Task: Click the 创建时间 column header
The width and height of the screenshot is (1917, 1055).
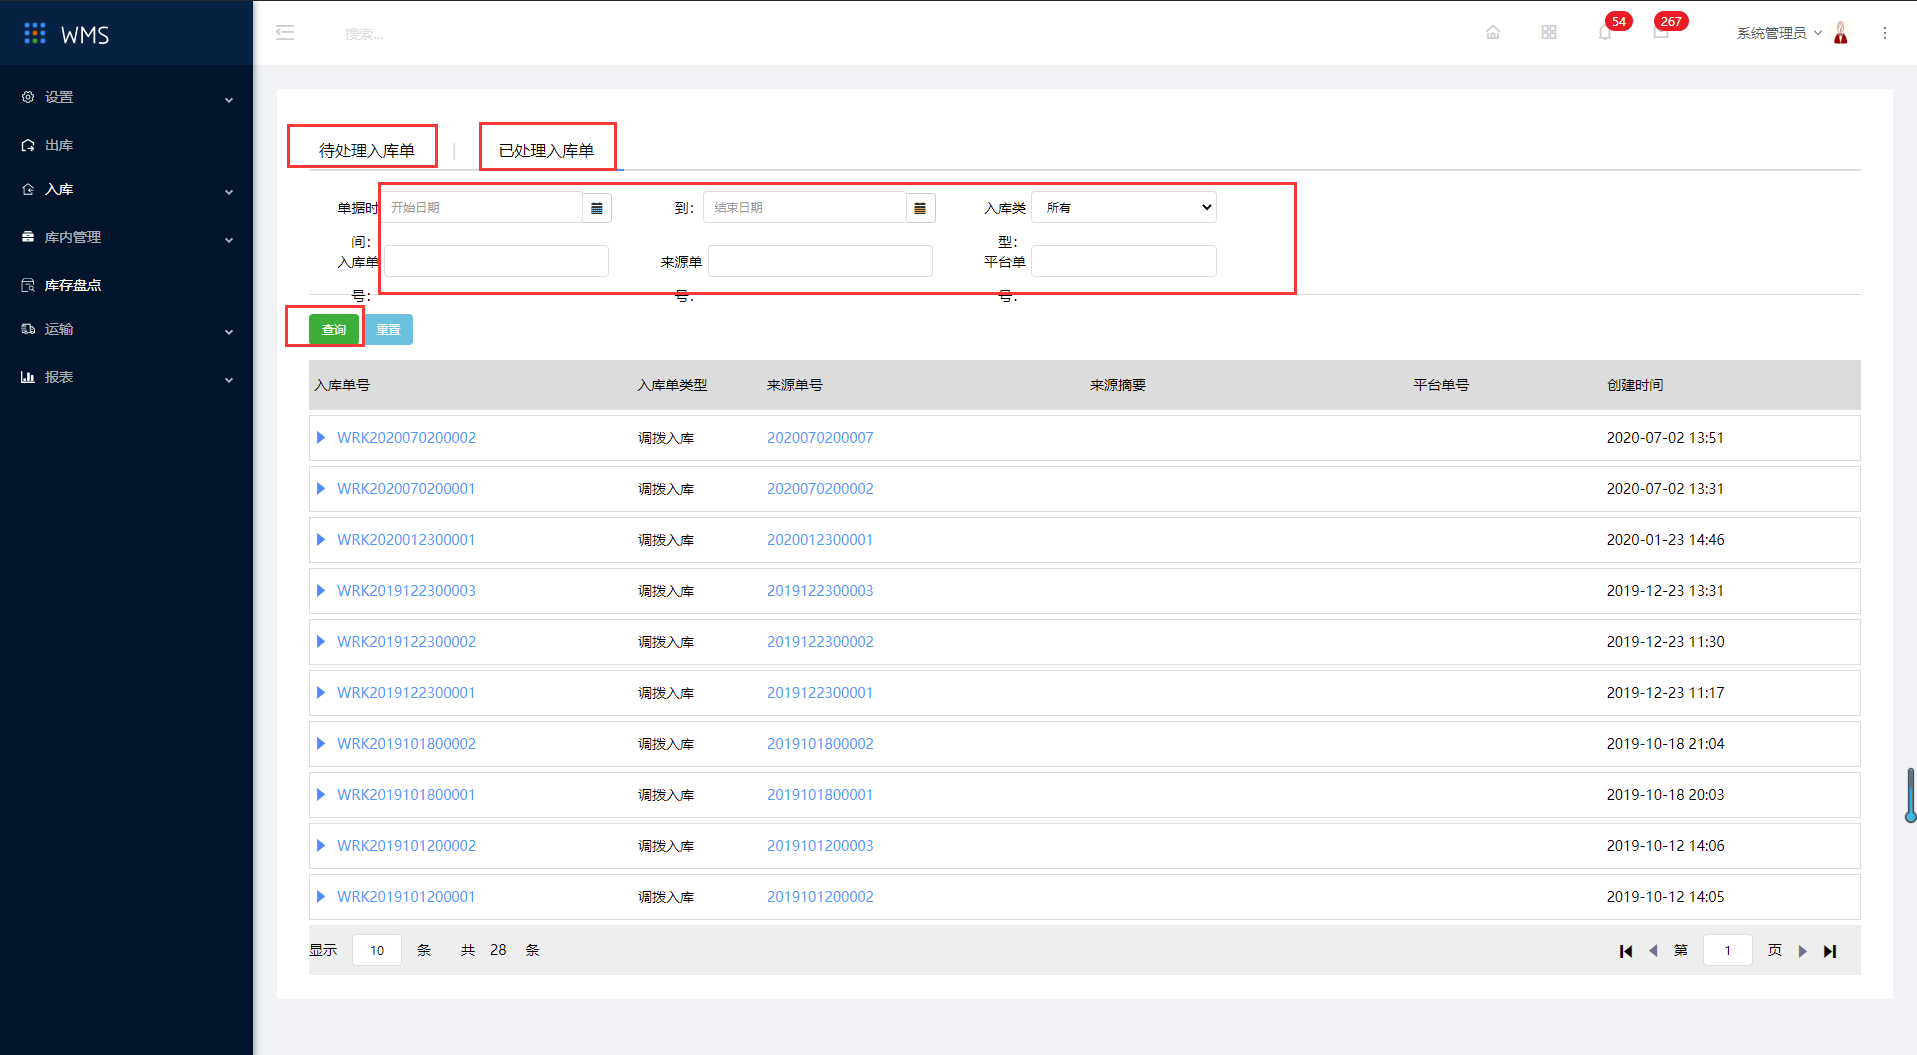Action: pos(1635,385)
